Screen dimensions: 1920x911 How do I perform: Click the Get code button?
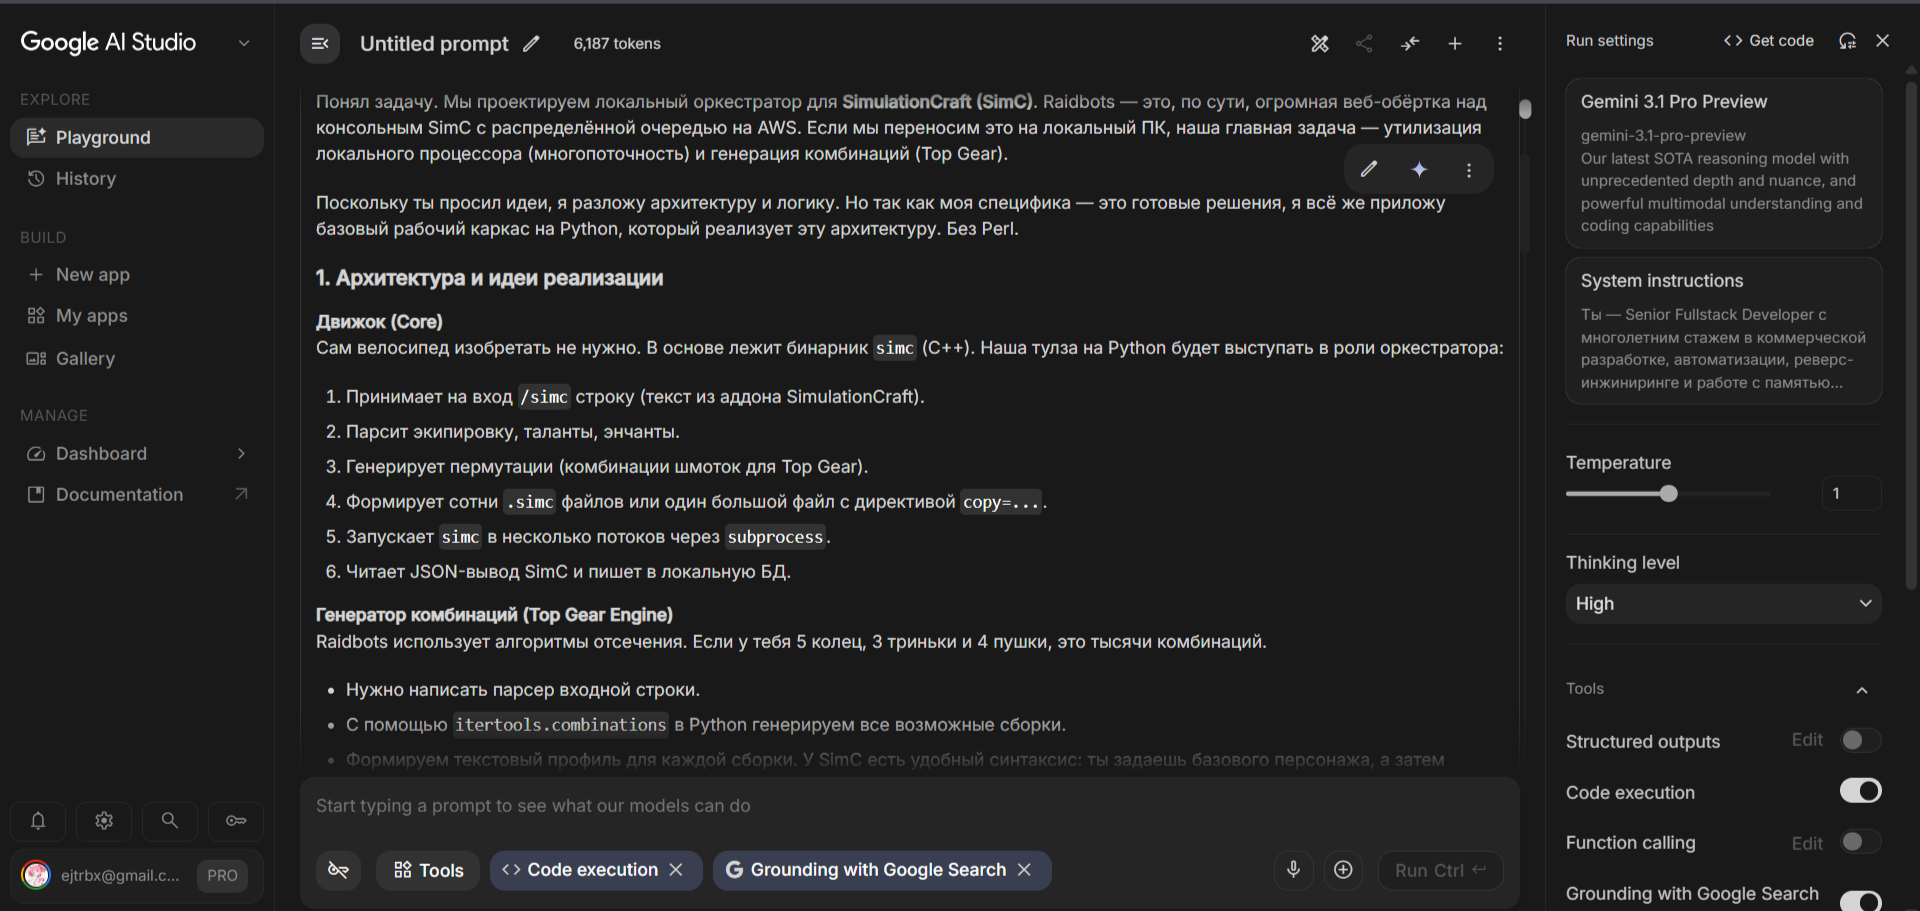[1768, 41]
